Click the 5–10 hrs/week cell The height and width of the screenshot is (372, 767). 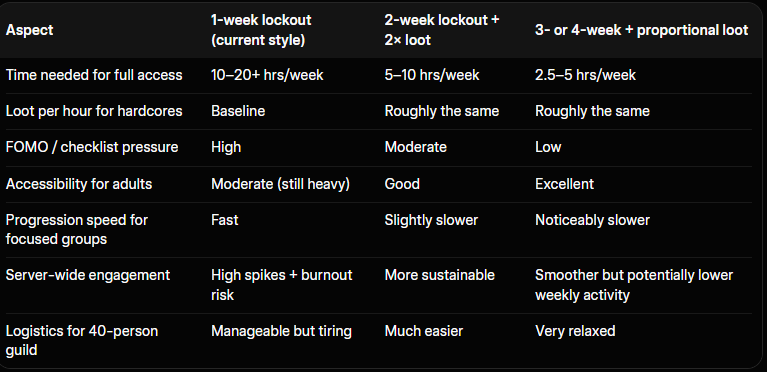click(432, 75)
